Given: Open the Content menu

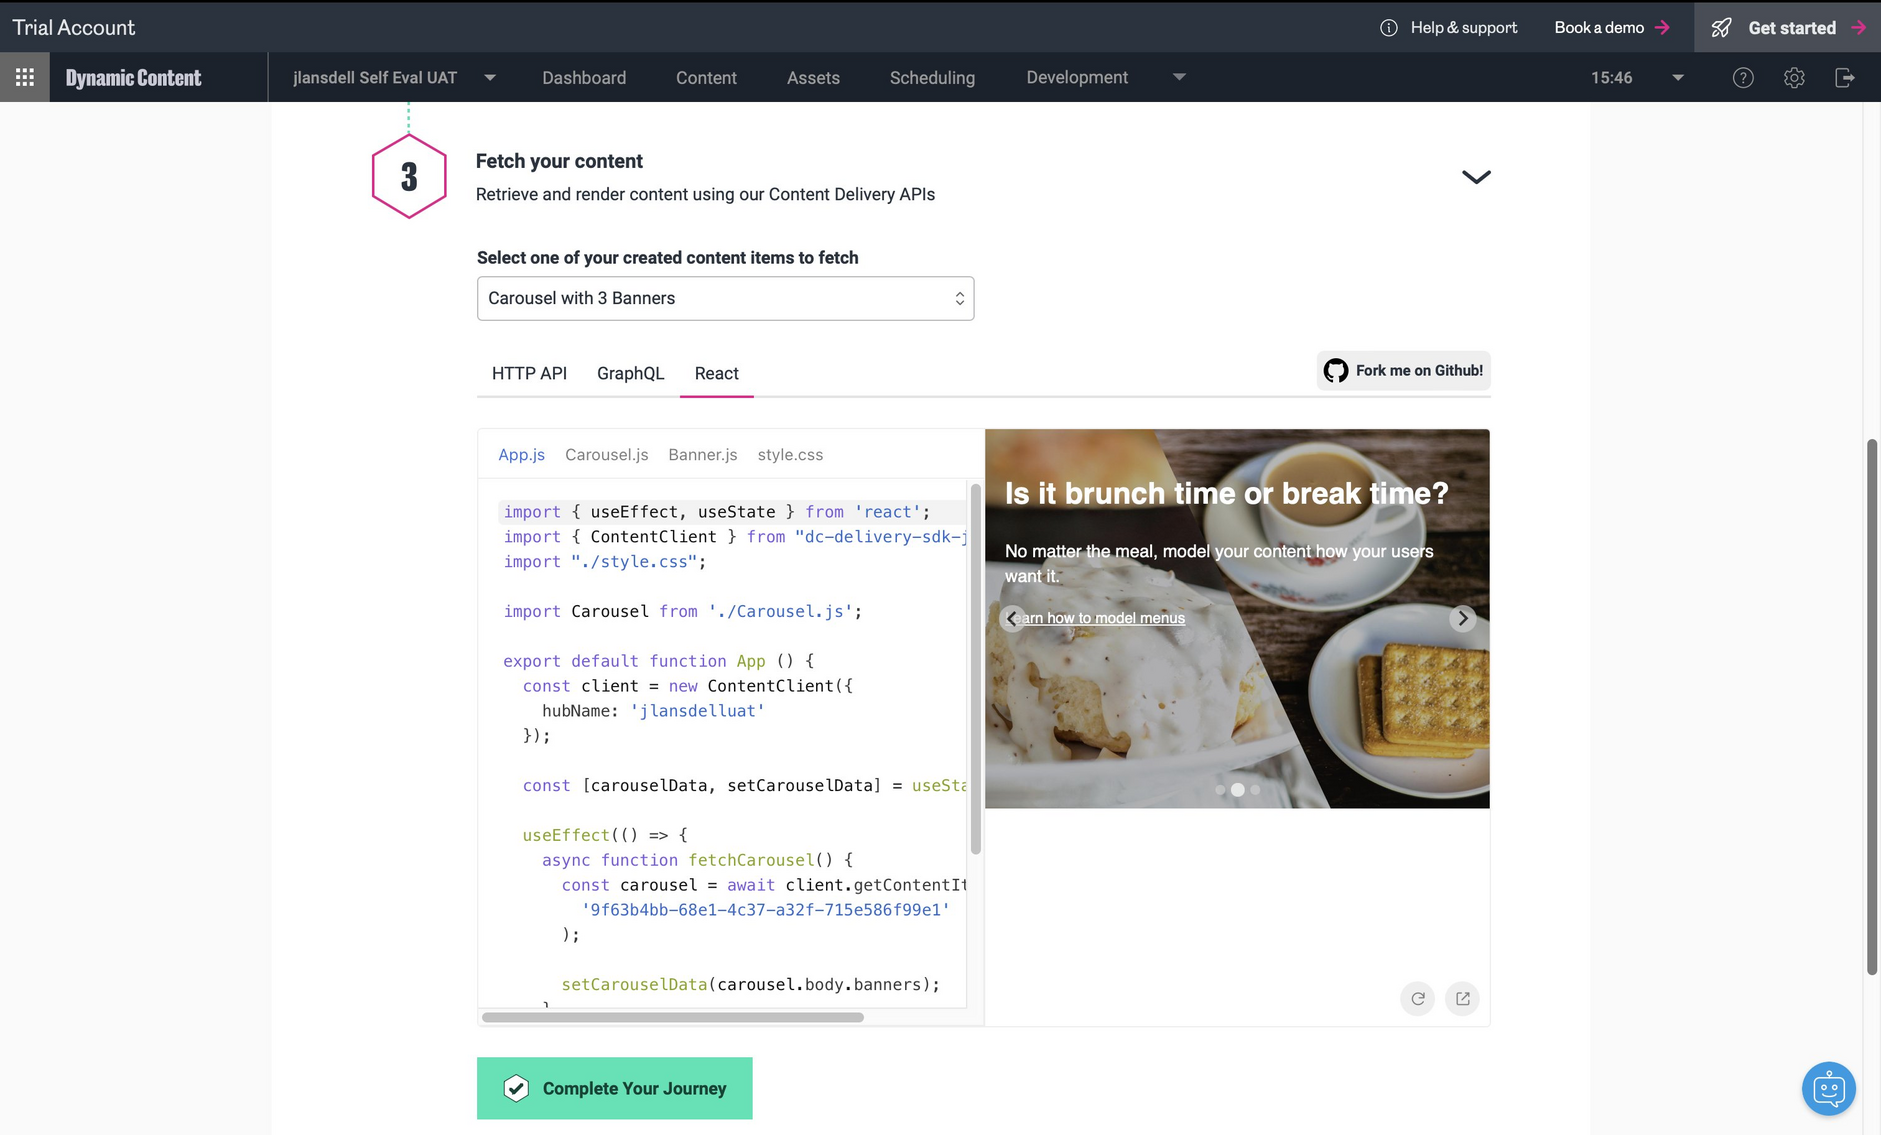Looking at the screenshot, I should point(706,78).
